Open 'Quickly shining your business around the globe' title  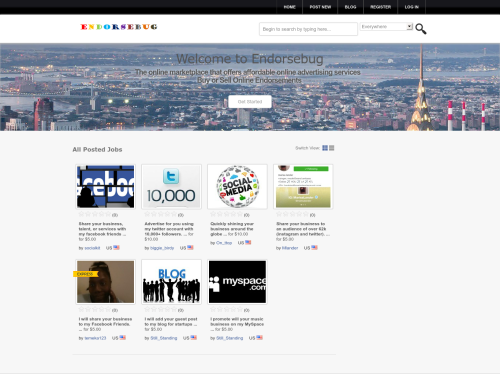click(232, 229)
